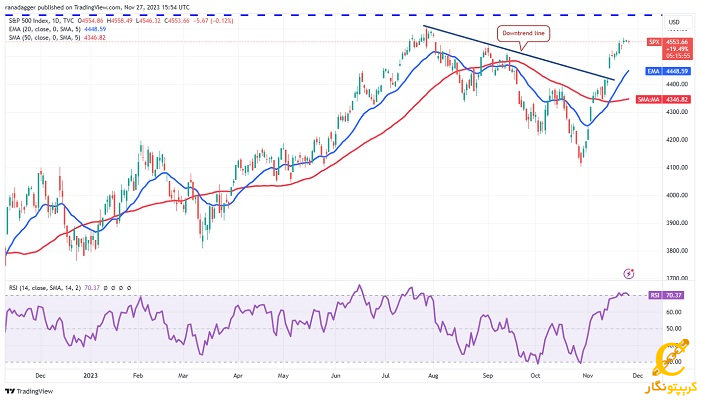Image resolution: width=701 pixels, height=400 pixels.
Task: Select the S&P 500 Index, 1D, TVC legend title
Action: [42, 21]
